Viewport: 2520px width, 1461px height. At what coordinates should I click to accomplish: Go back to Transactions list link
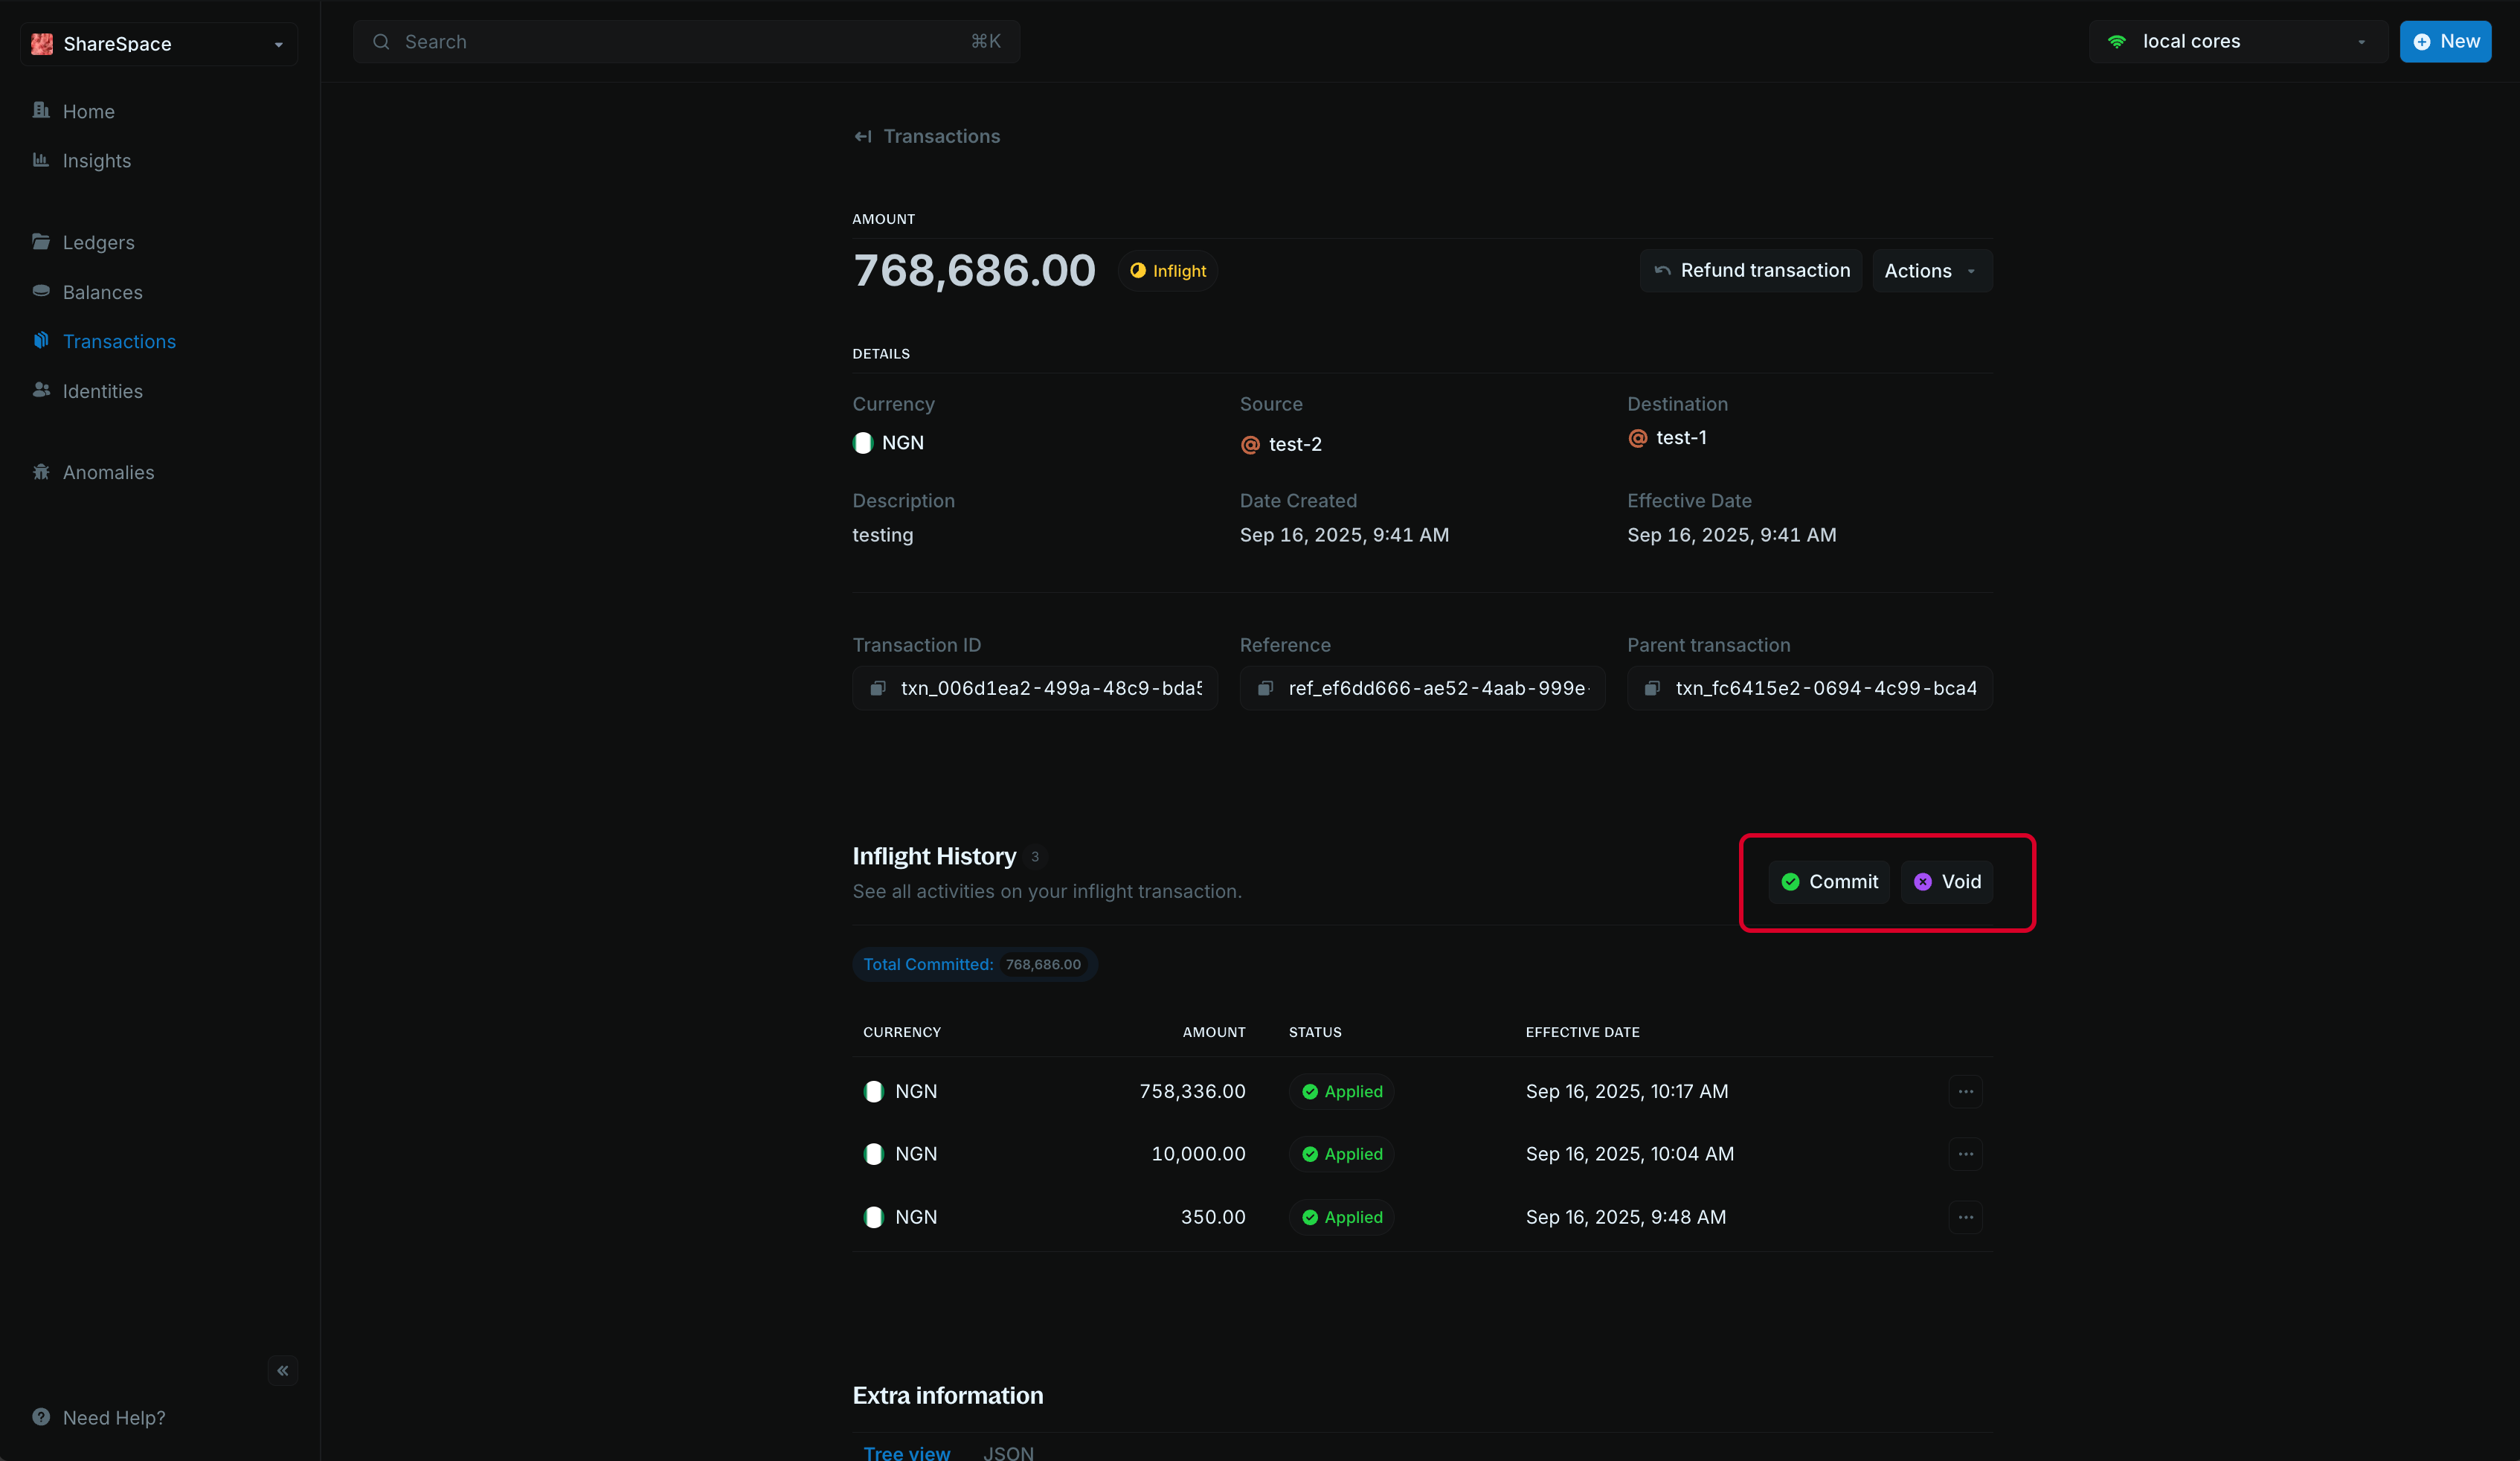[x=927, y=136]
